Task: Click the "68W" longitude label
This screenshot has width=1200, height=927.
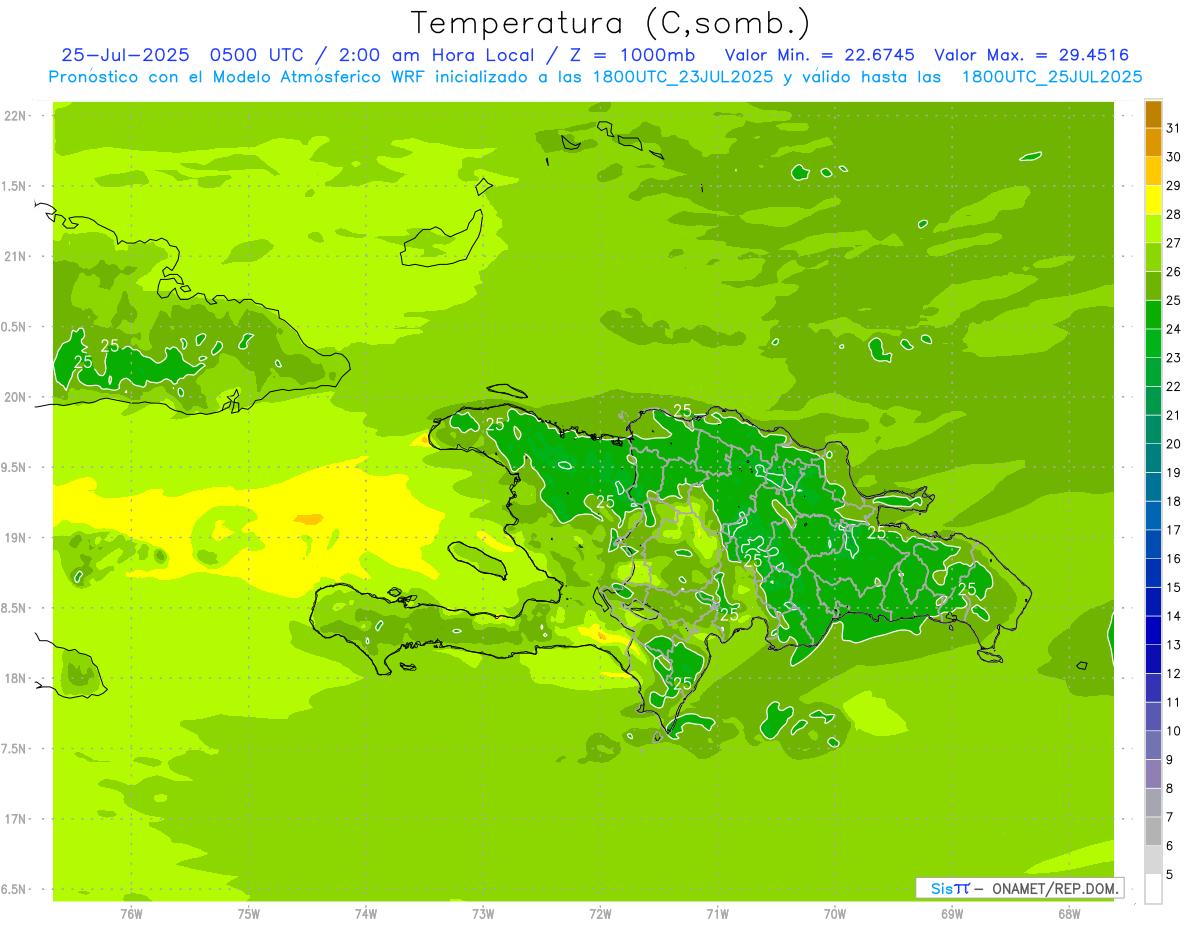Action: (1069, 913)
